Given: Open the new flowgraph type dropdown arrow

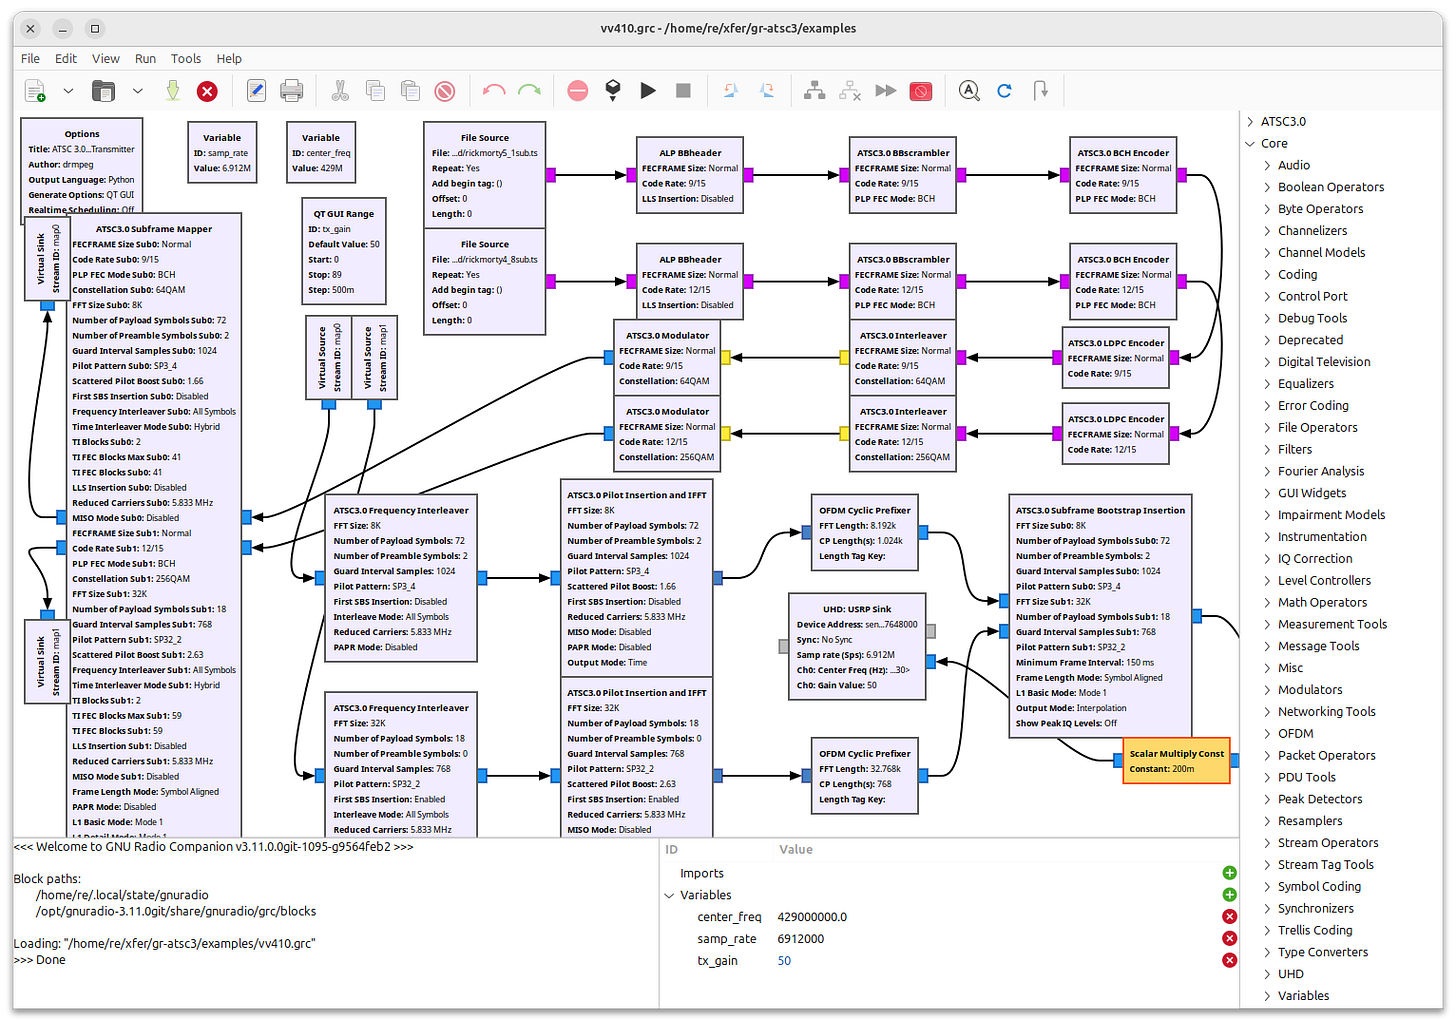Looking at the screenshot, I should [68, 91].
